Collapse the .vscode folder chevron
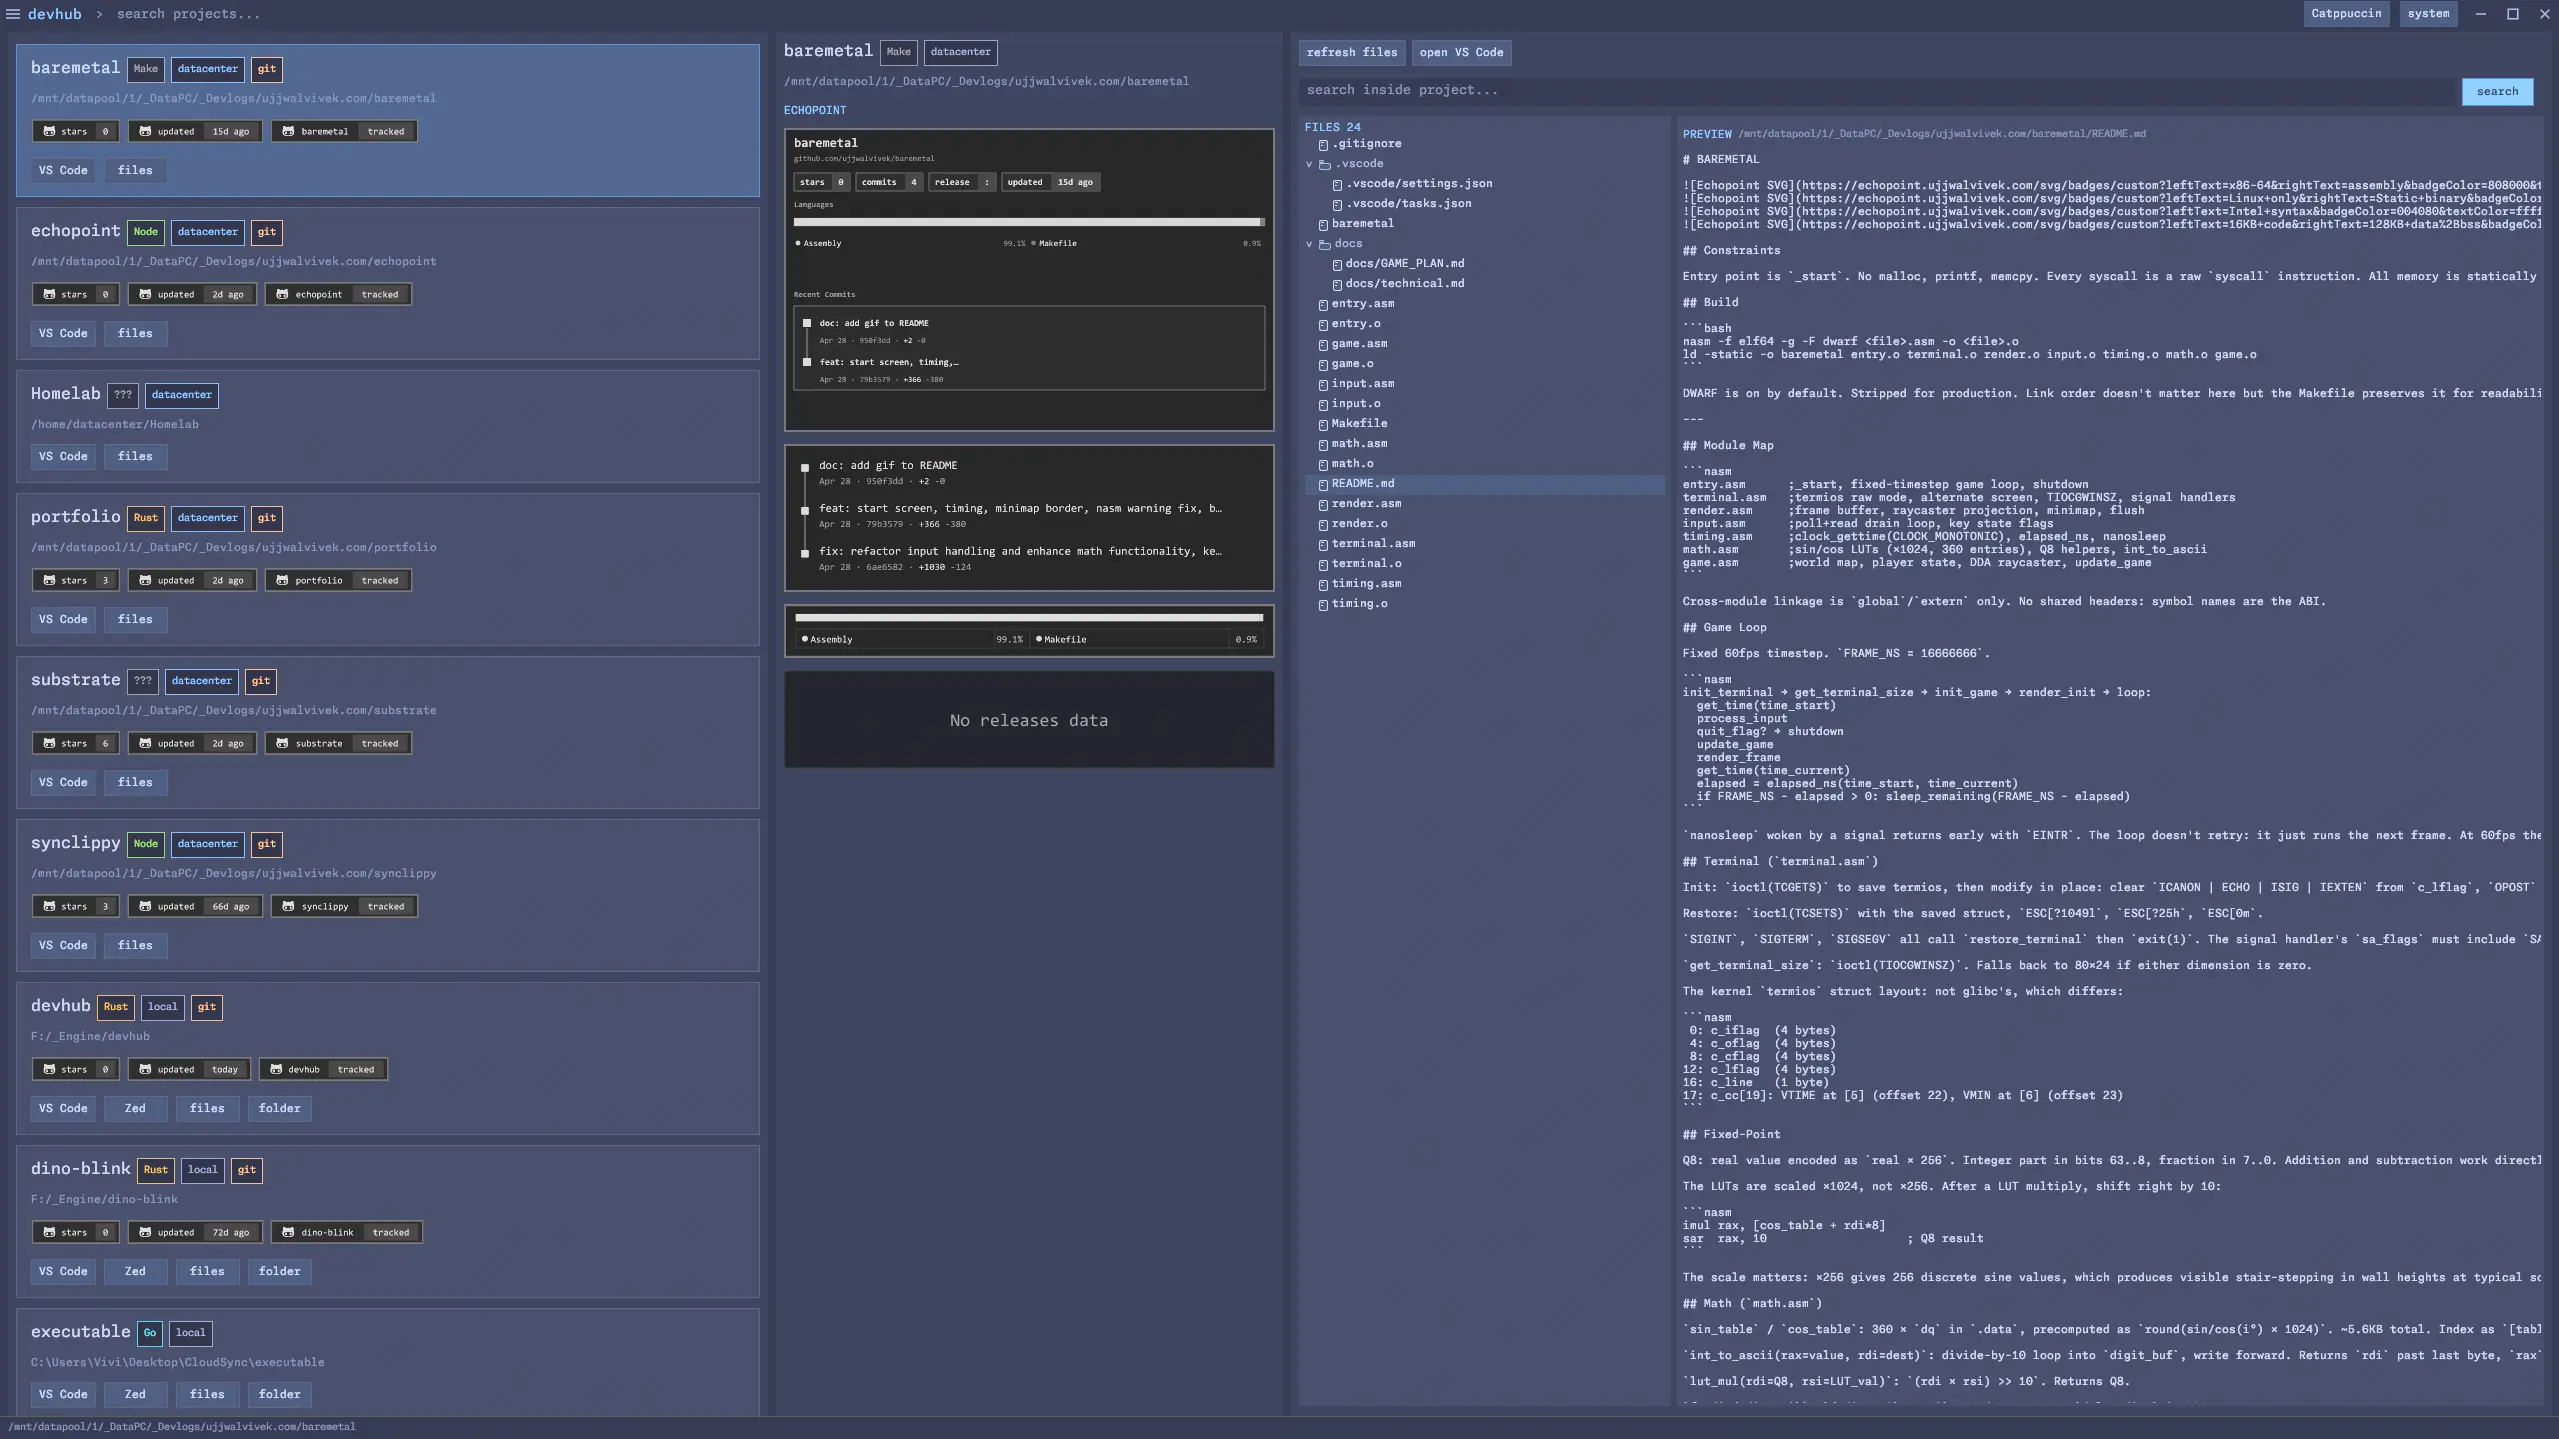This screenshot has width=2559, height=1439. pos(1309,164)
